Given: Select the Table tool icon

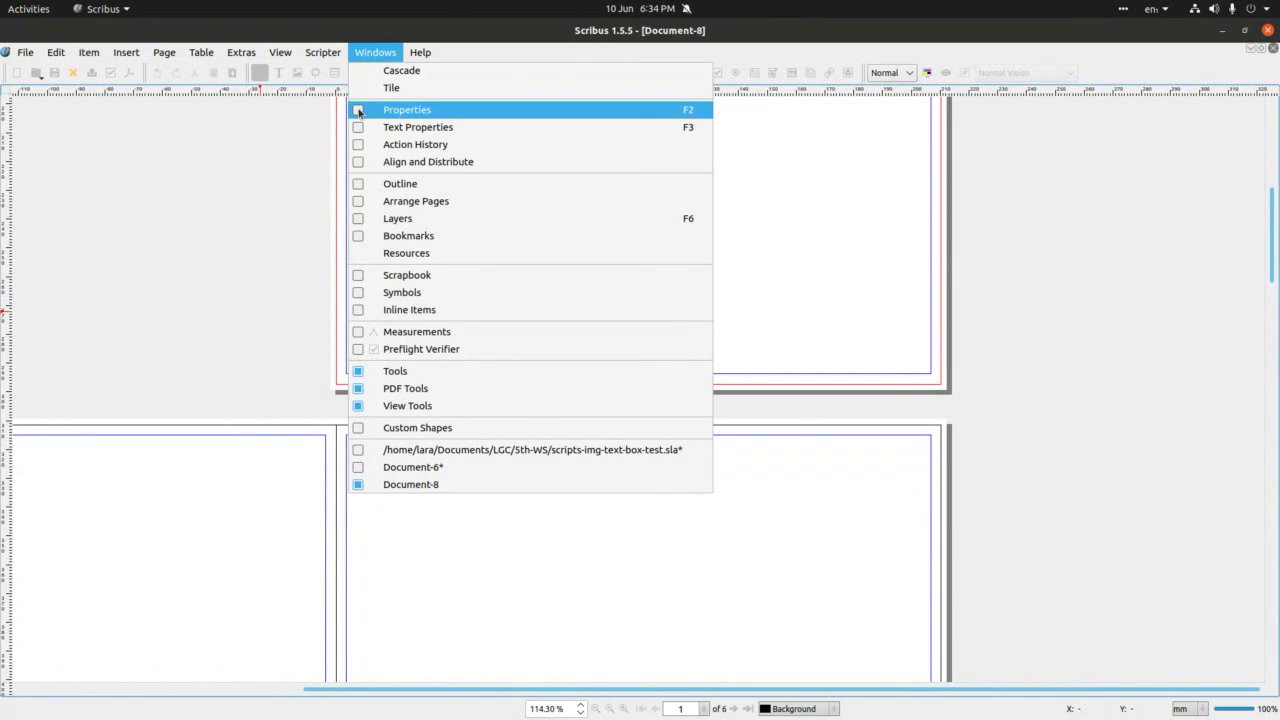Looking at the screenshot, I should tap(335, 73).
